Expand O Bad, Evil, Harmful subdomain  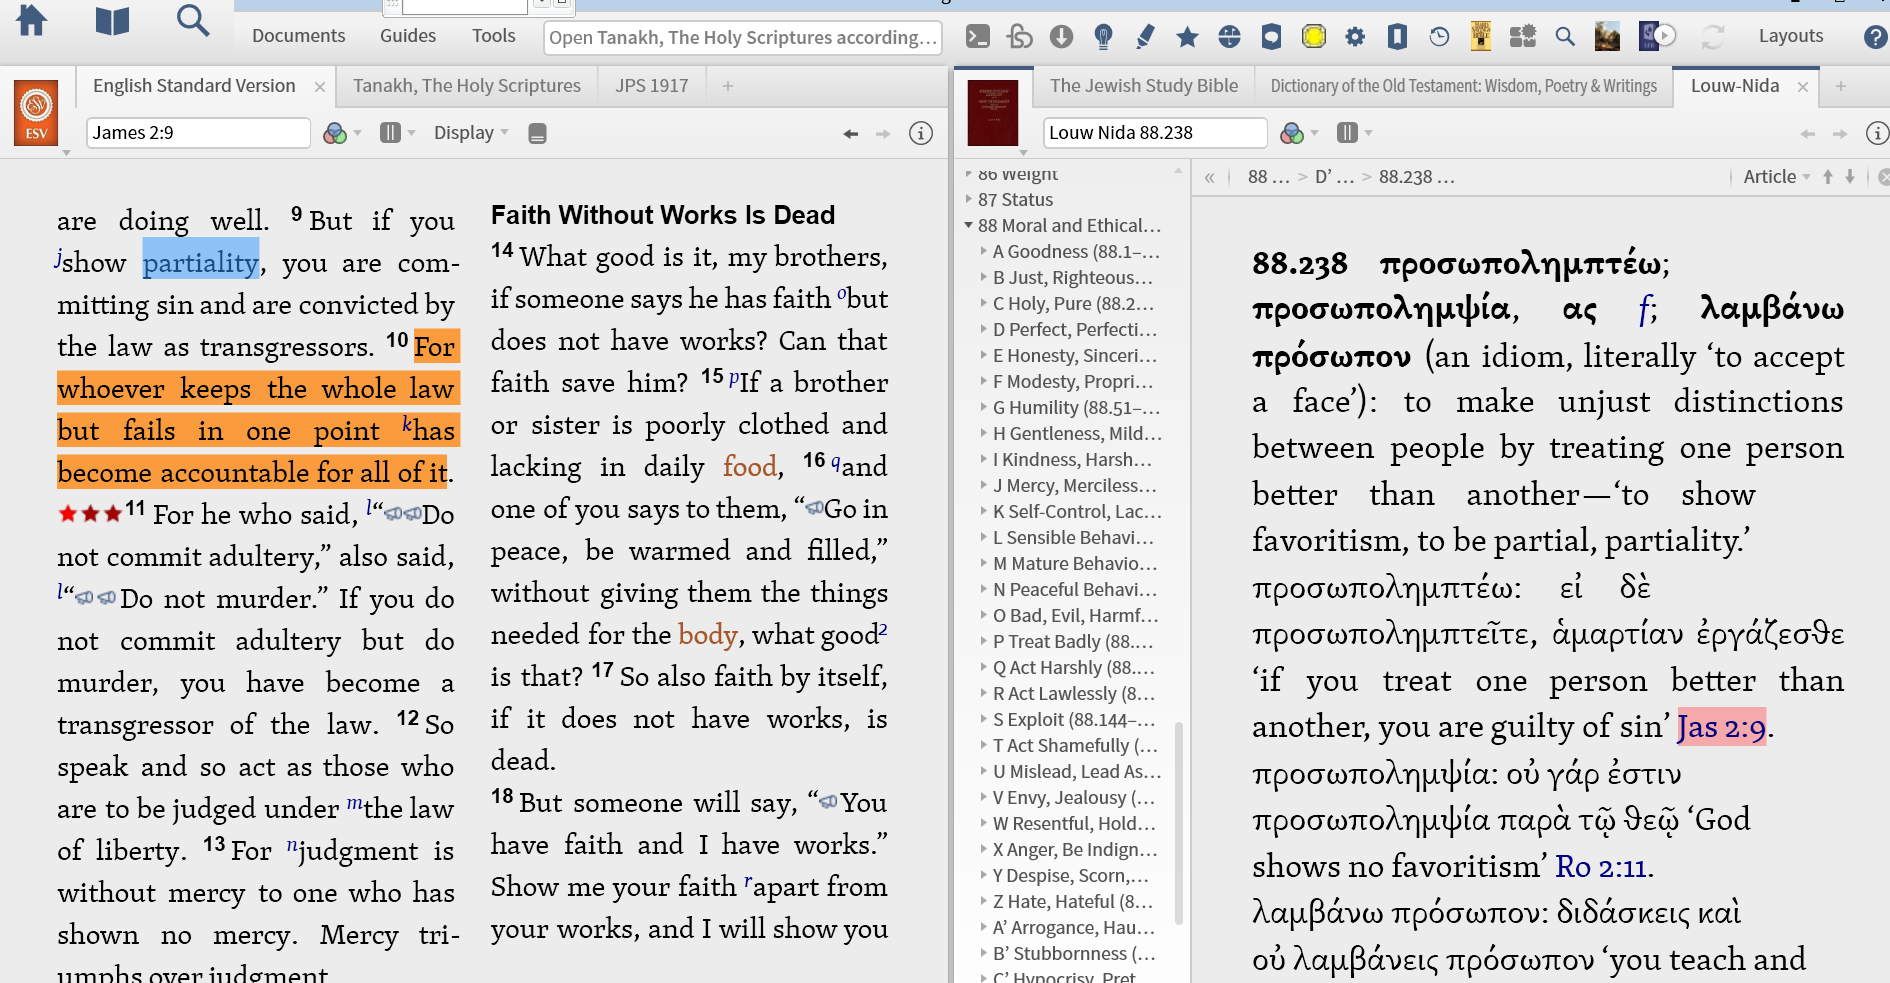984,615
